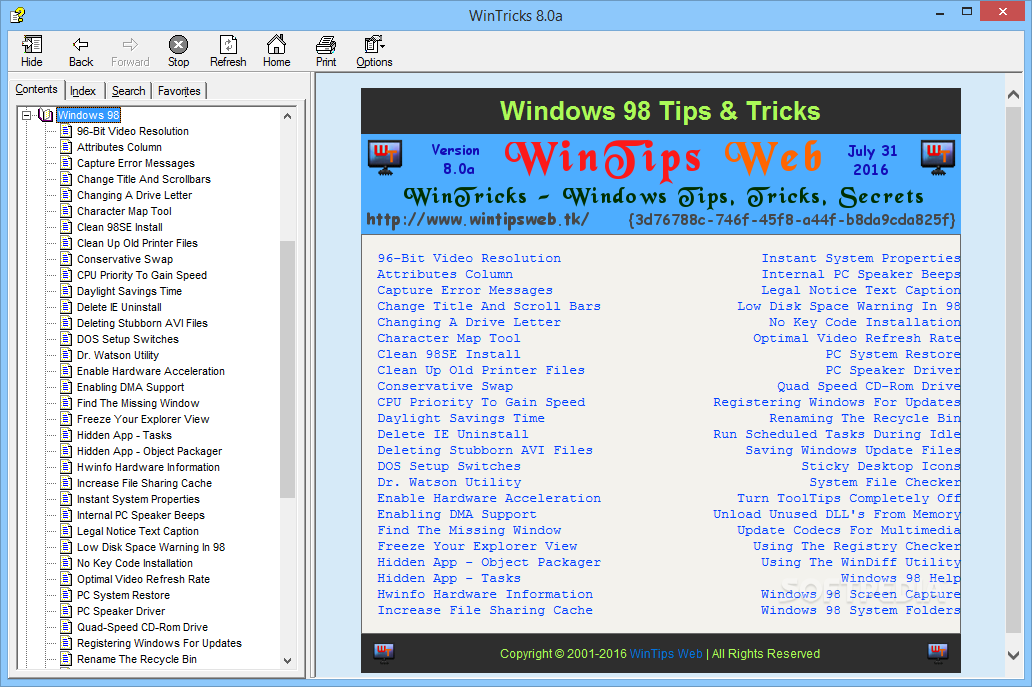Screen dimensions: 1032x687
Task: Click the WT monitor logo beside July 31 2016
Action: coord(938,158)
